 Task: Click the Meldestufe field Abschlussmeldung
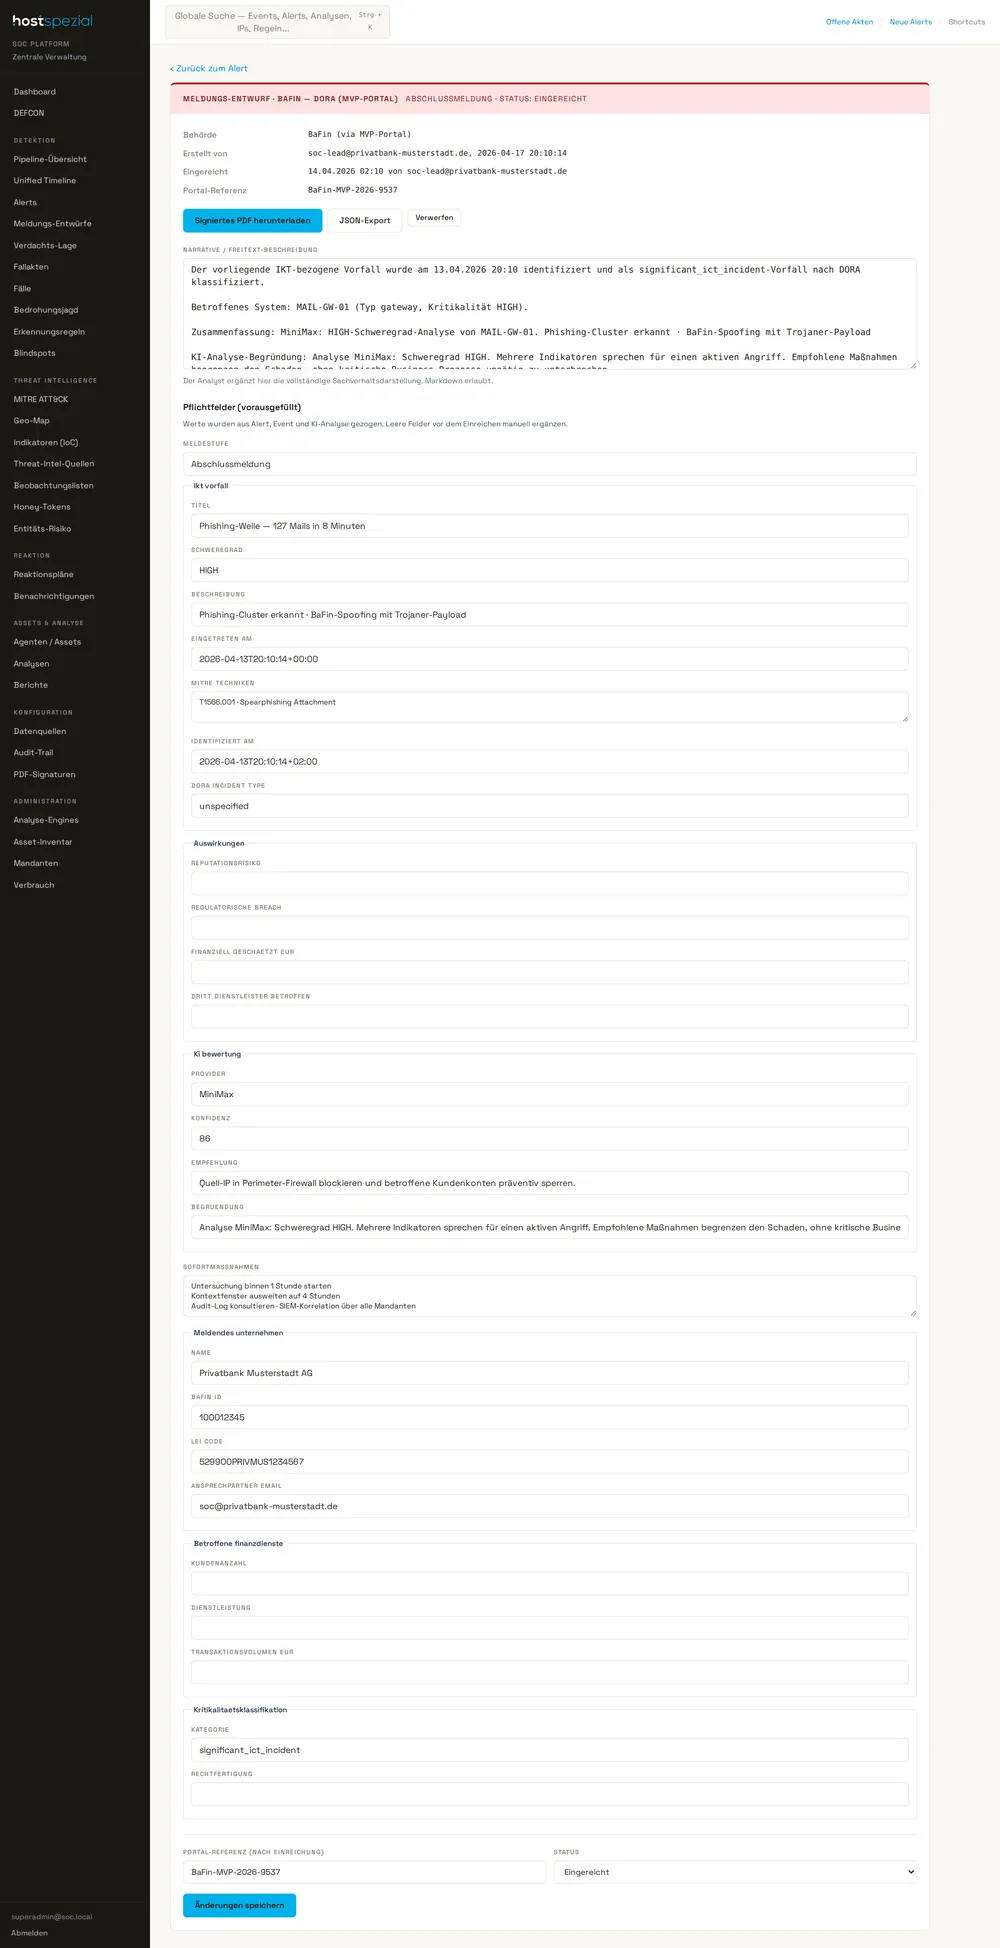(x=550, y=464)
